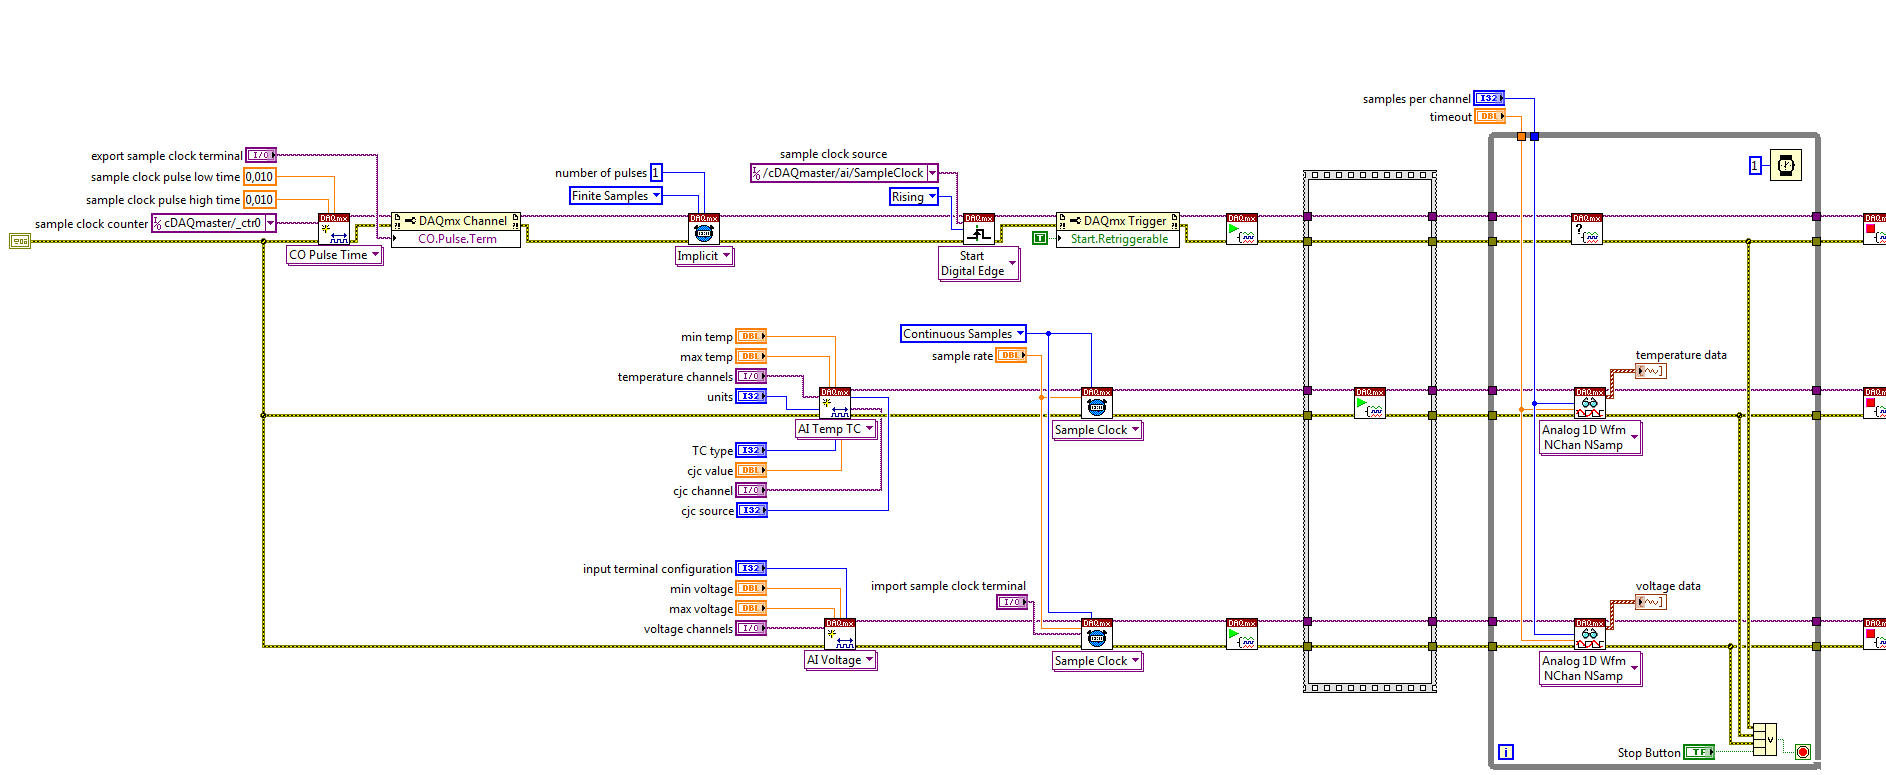1886x775 pixels.
Task: Click the voltage data waveform indicator terminal
Action: click(x=1651, y=602)
